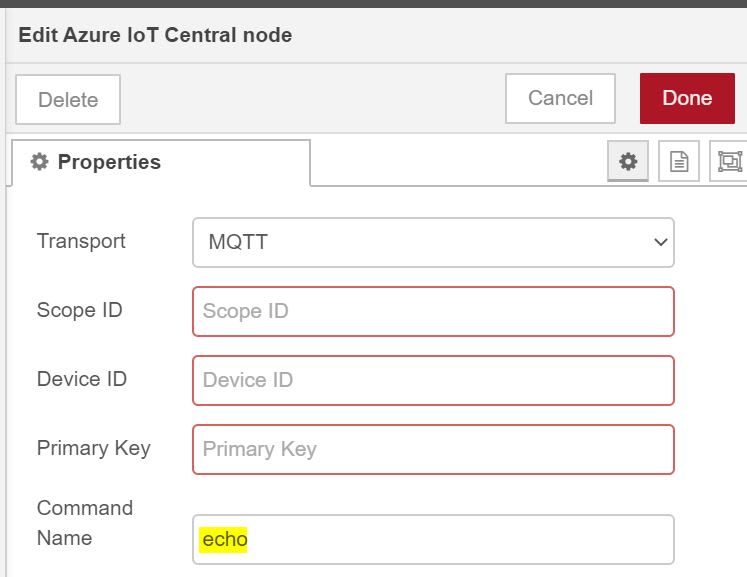This screenshot has height=577, width=747.
Task: Click the Edit Azure IoT Central node title
Action: pos(155,35)
